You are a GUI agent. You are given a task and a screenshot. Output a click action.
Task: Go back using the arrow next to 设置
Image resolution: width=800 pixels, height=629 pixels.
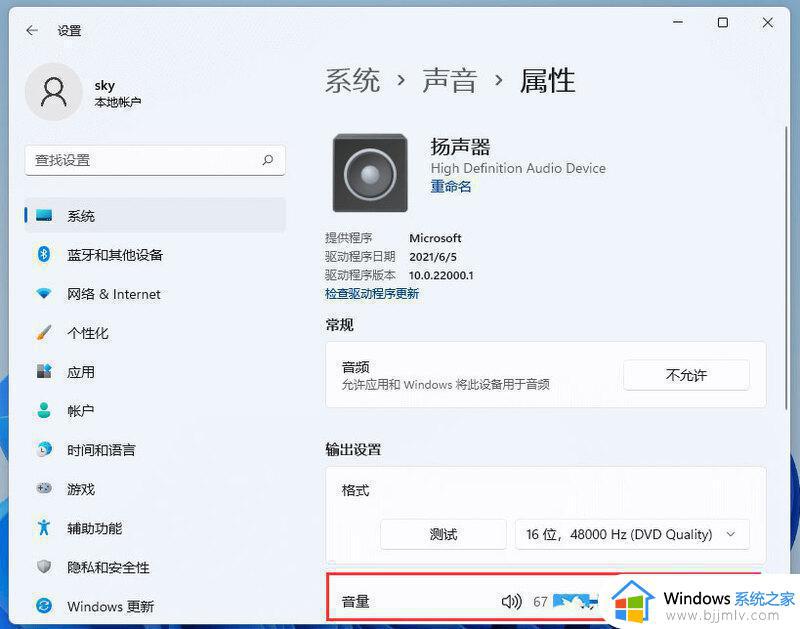(x=32, y=31)
